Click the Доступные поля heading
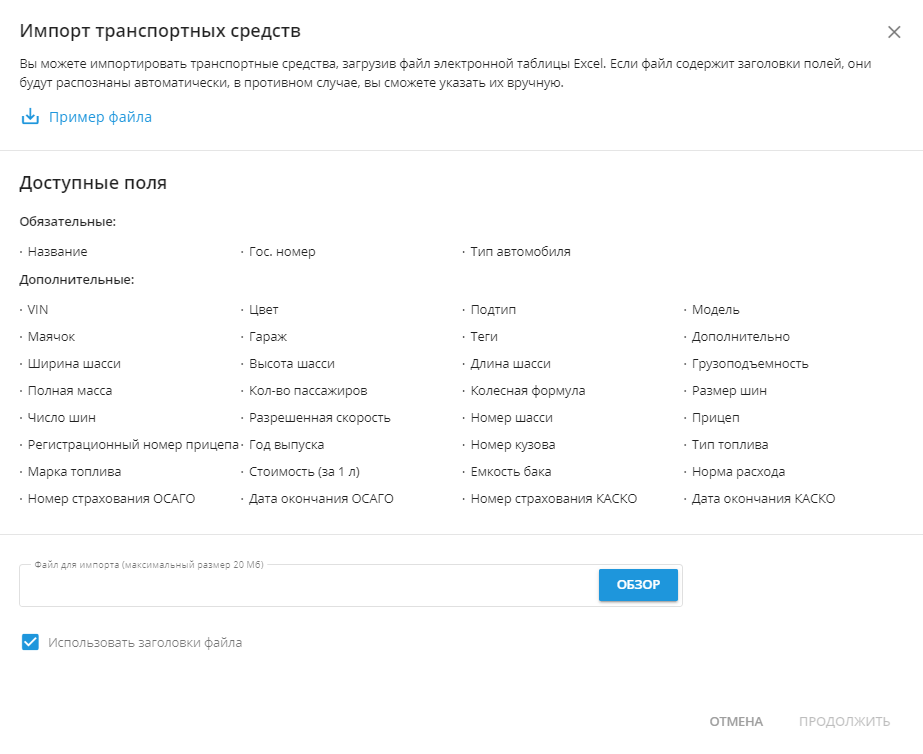This screenshot has width=923, height=754. (93, 183)
